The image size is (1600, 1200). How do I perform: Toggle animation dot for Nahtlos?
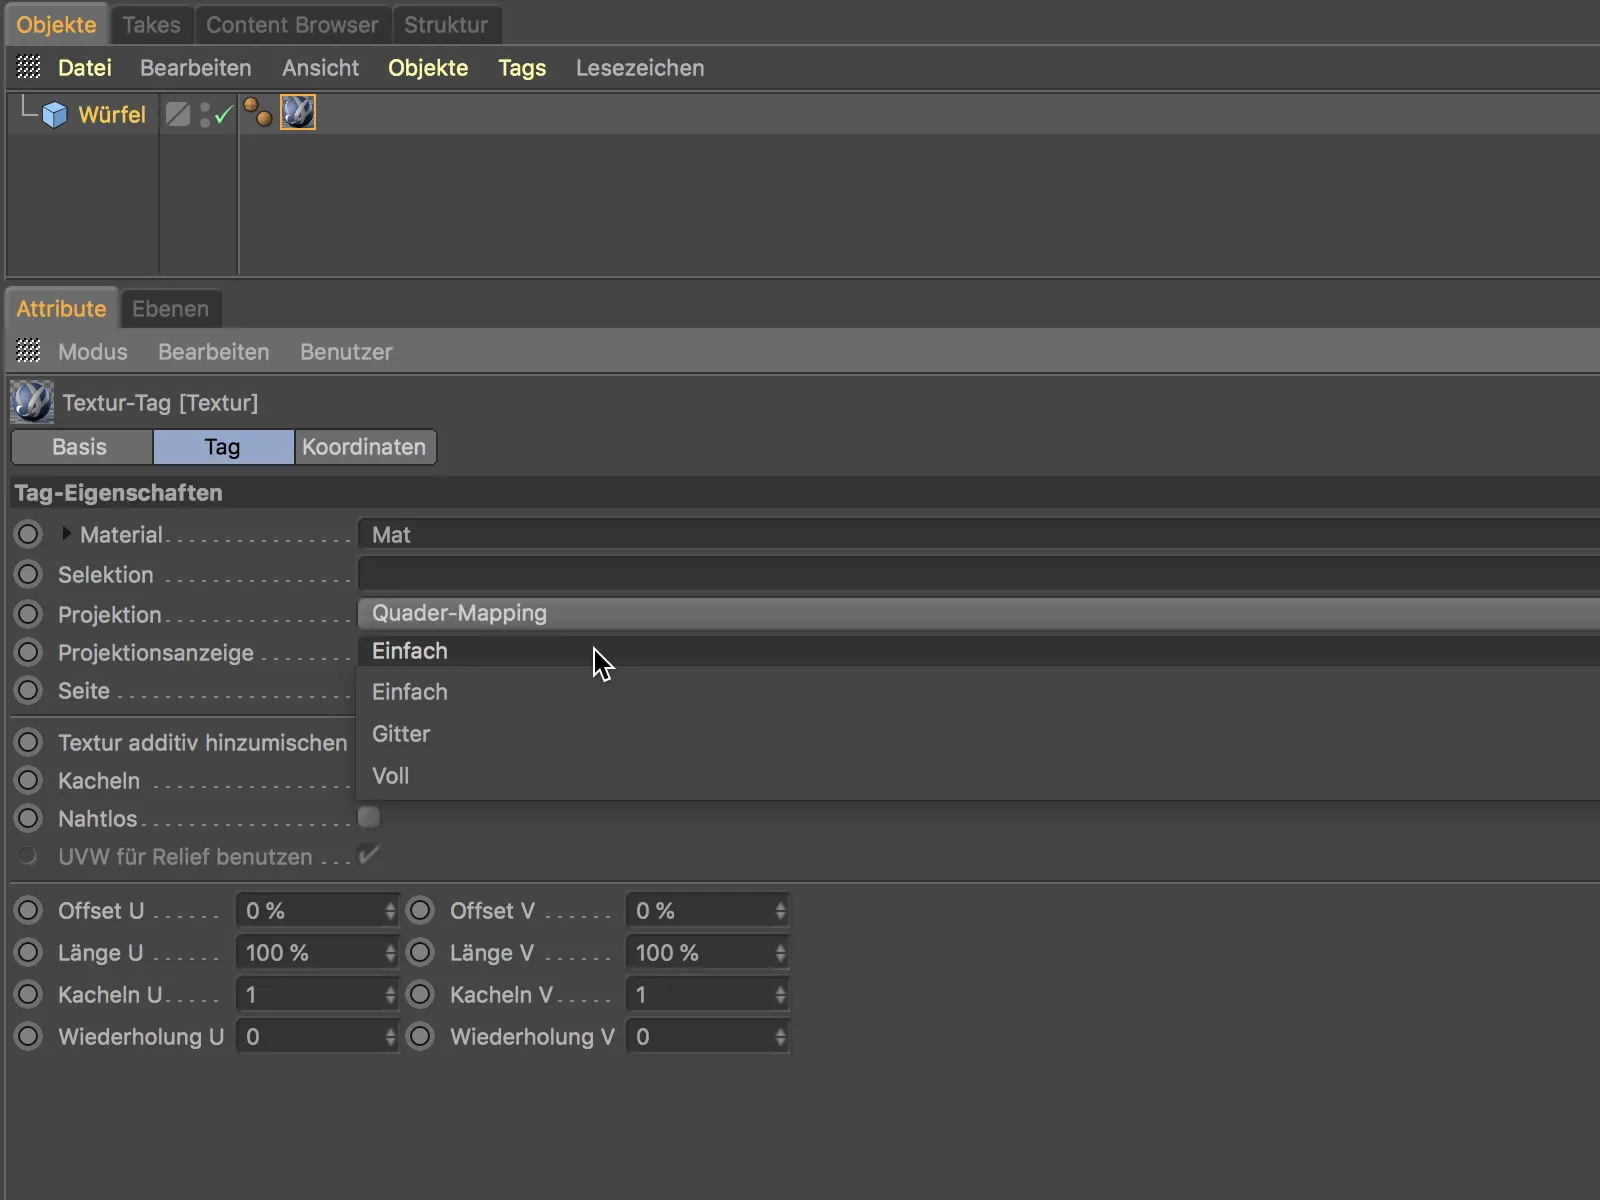pyautogui.click(x=28, y=818)
